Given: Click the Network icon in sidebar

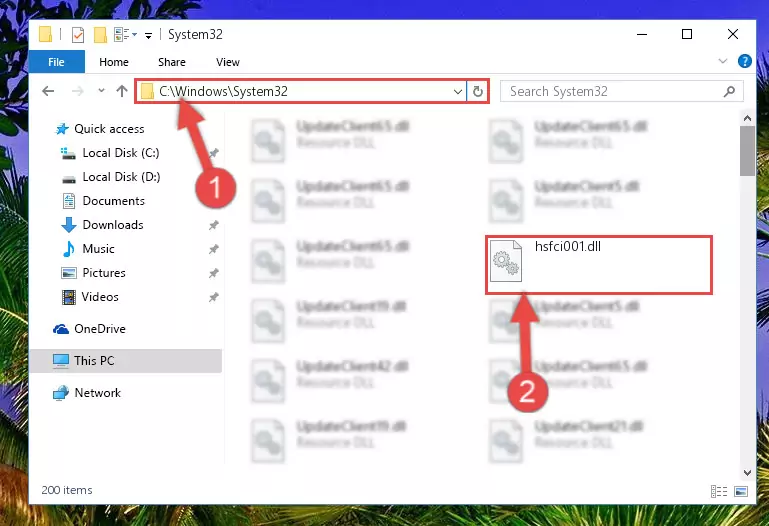Looking at the screenshot, I should 61,393.
